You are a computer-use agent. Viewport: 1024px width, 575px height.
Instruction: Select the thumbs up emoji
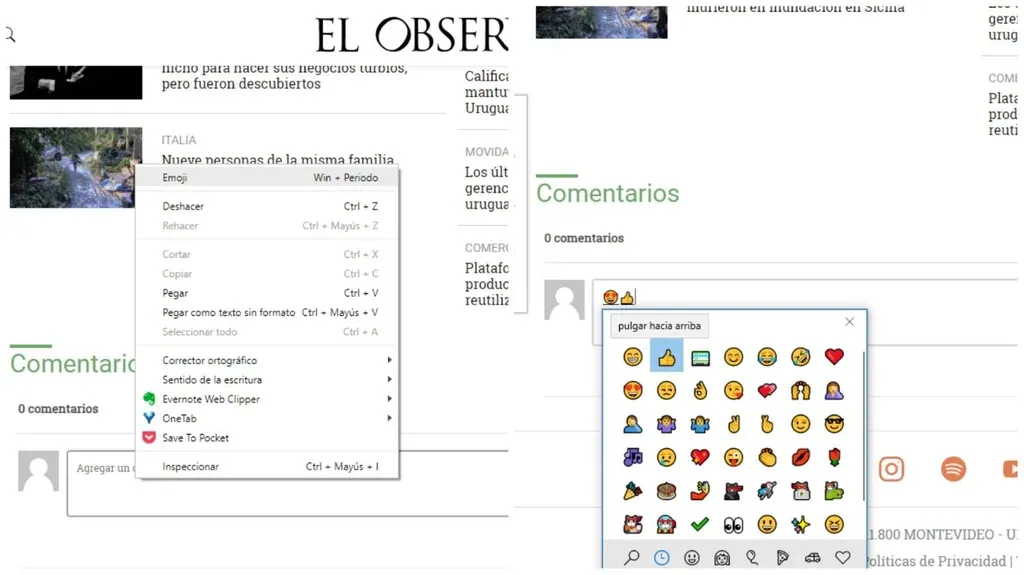coord(666,357)
